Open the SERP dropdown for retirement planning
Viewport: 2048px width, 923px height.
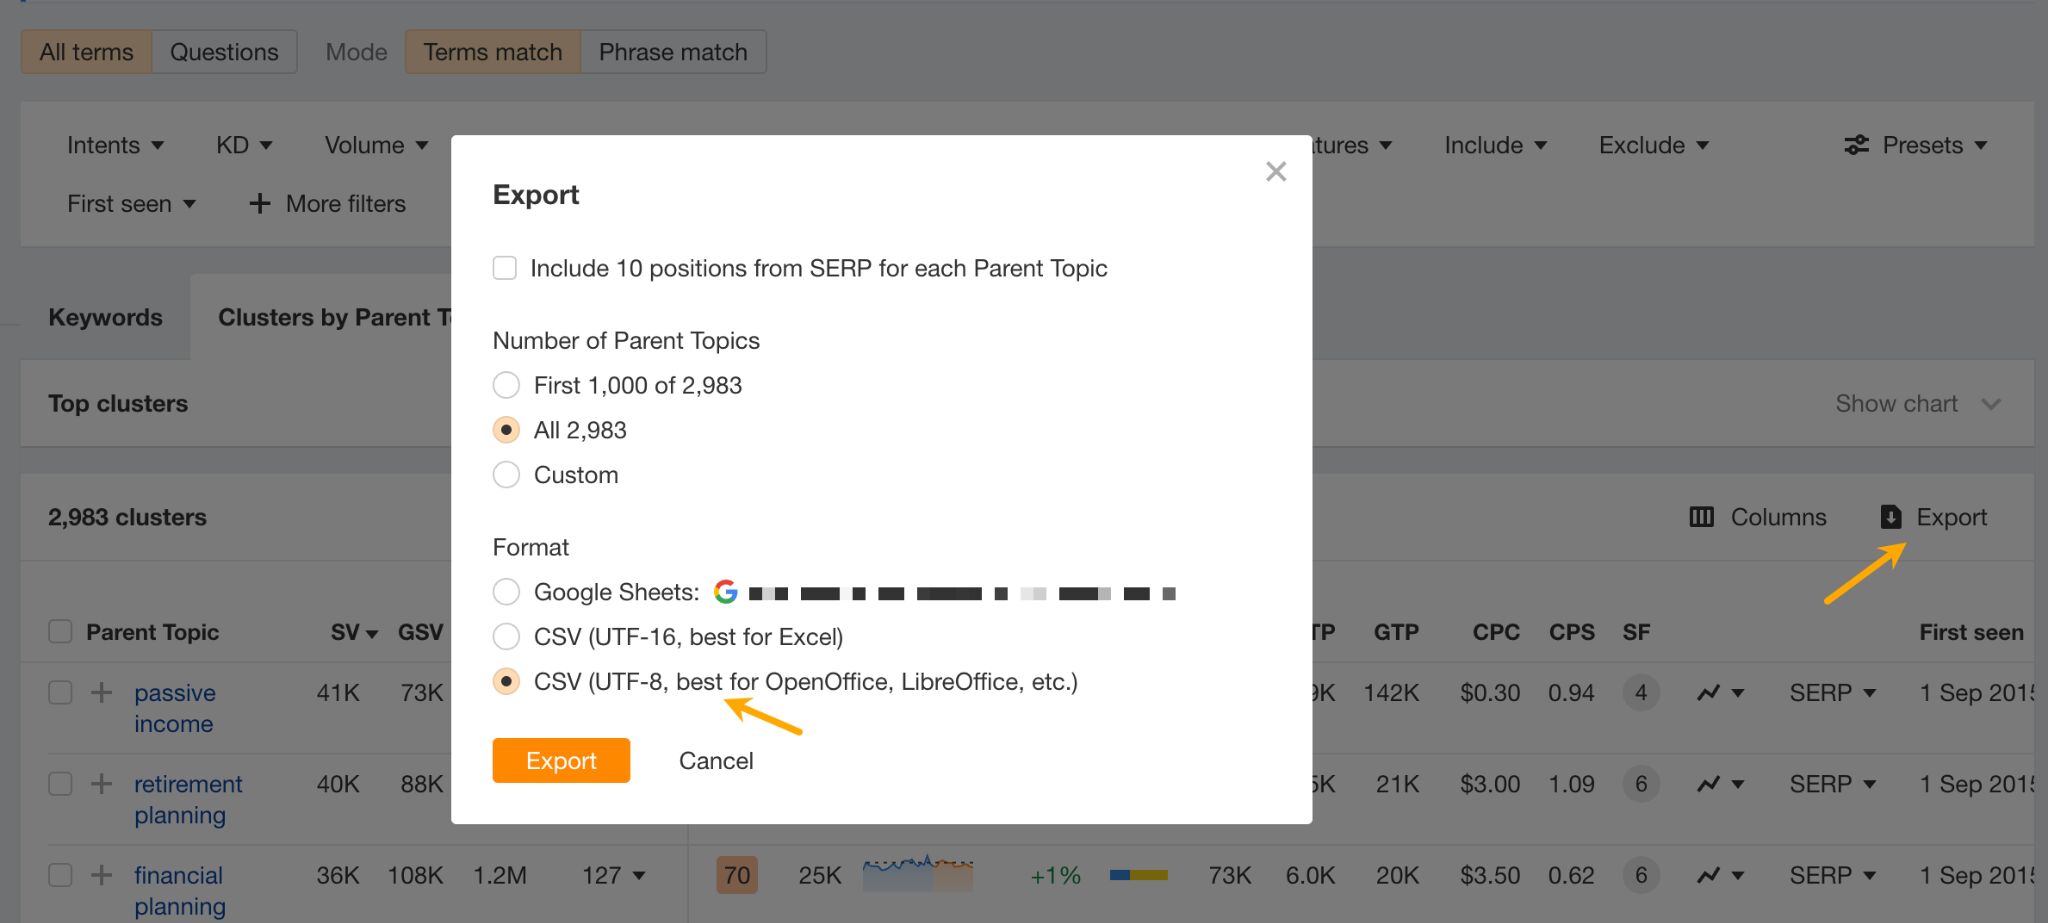point(1831,784)
